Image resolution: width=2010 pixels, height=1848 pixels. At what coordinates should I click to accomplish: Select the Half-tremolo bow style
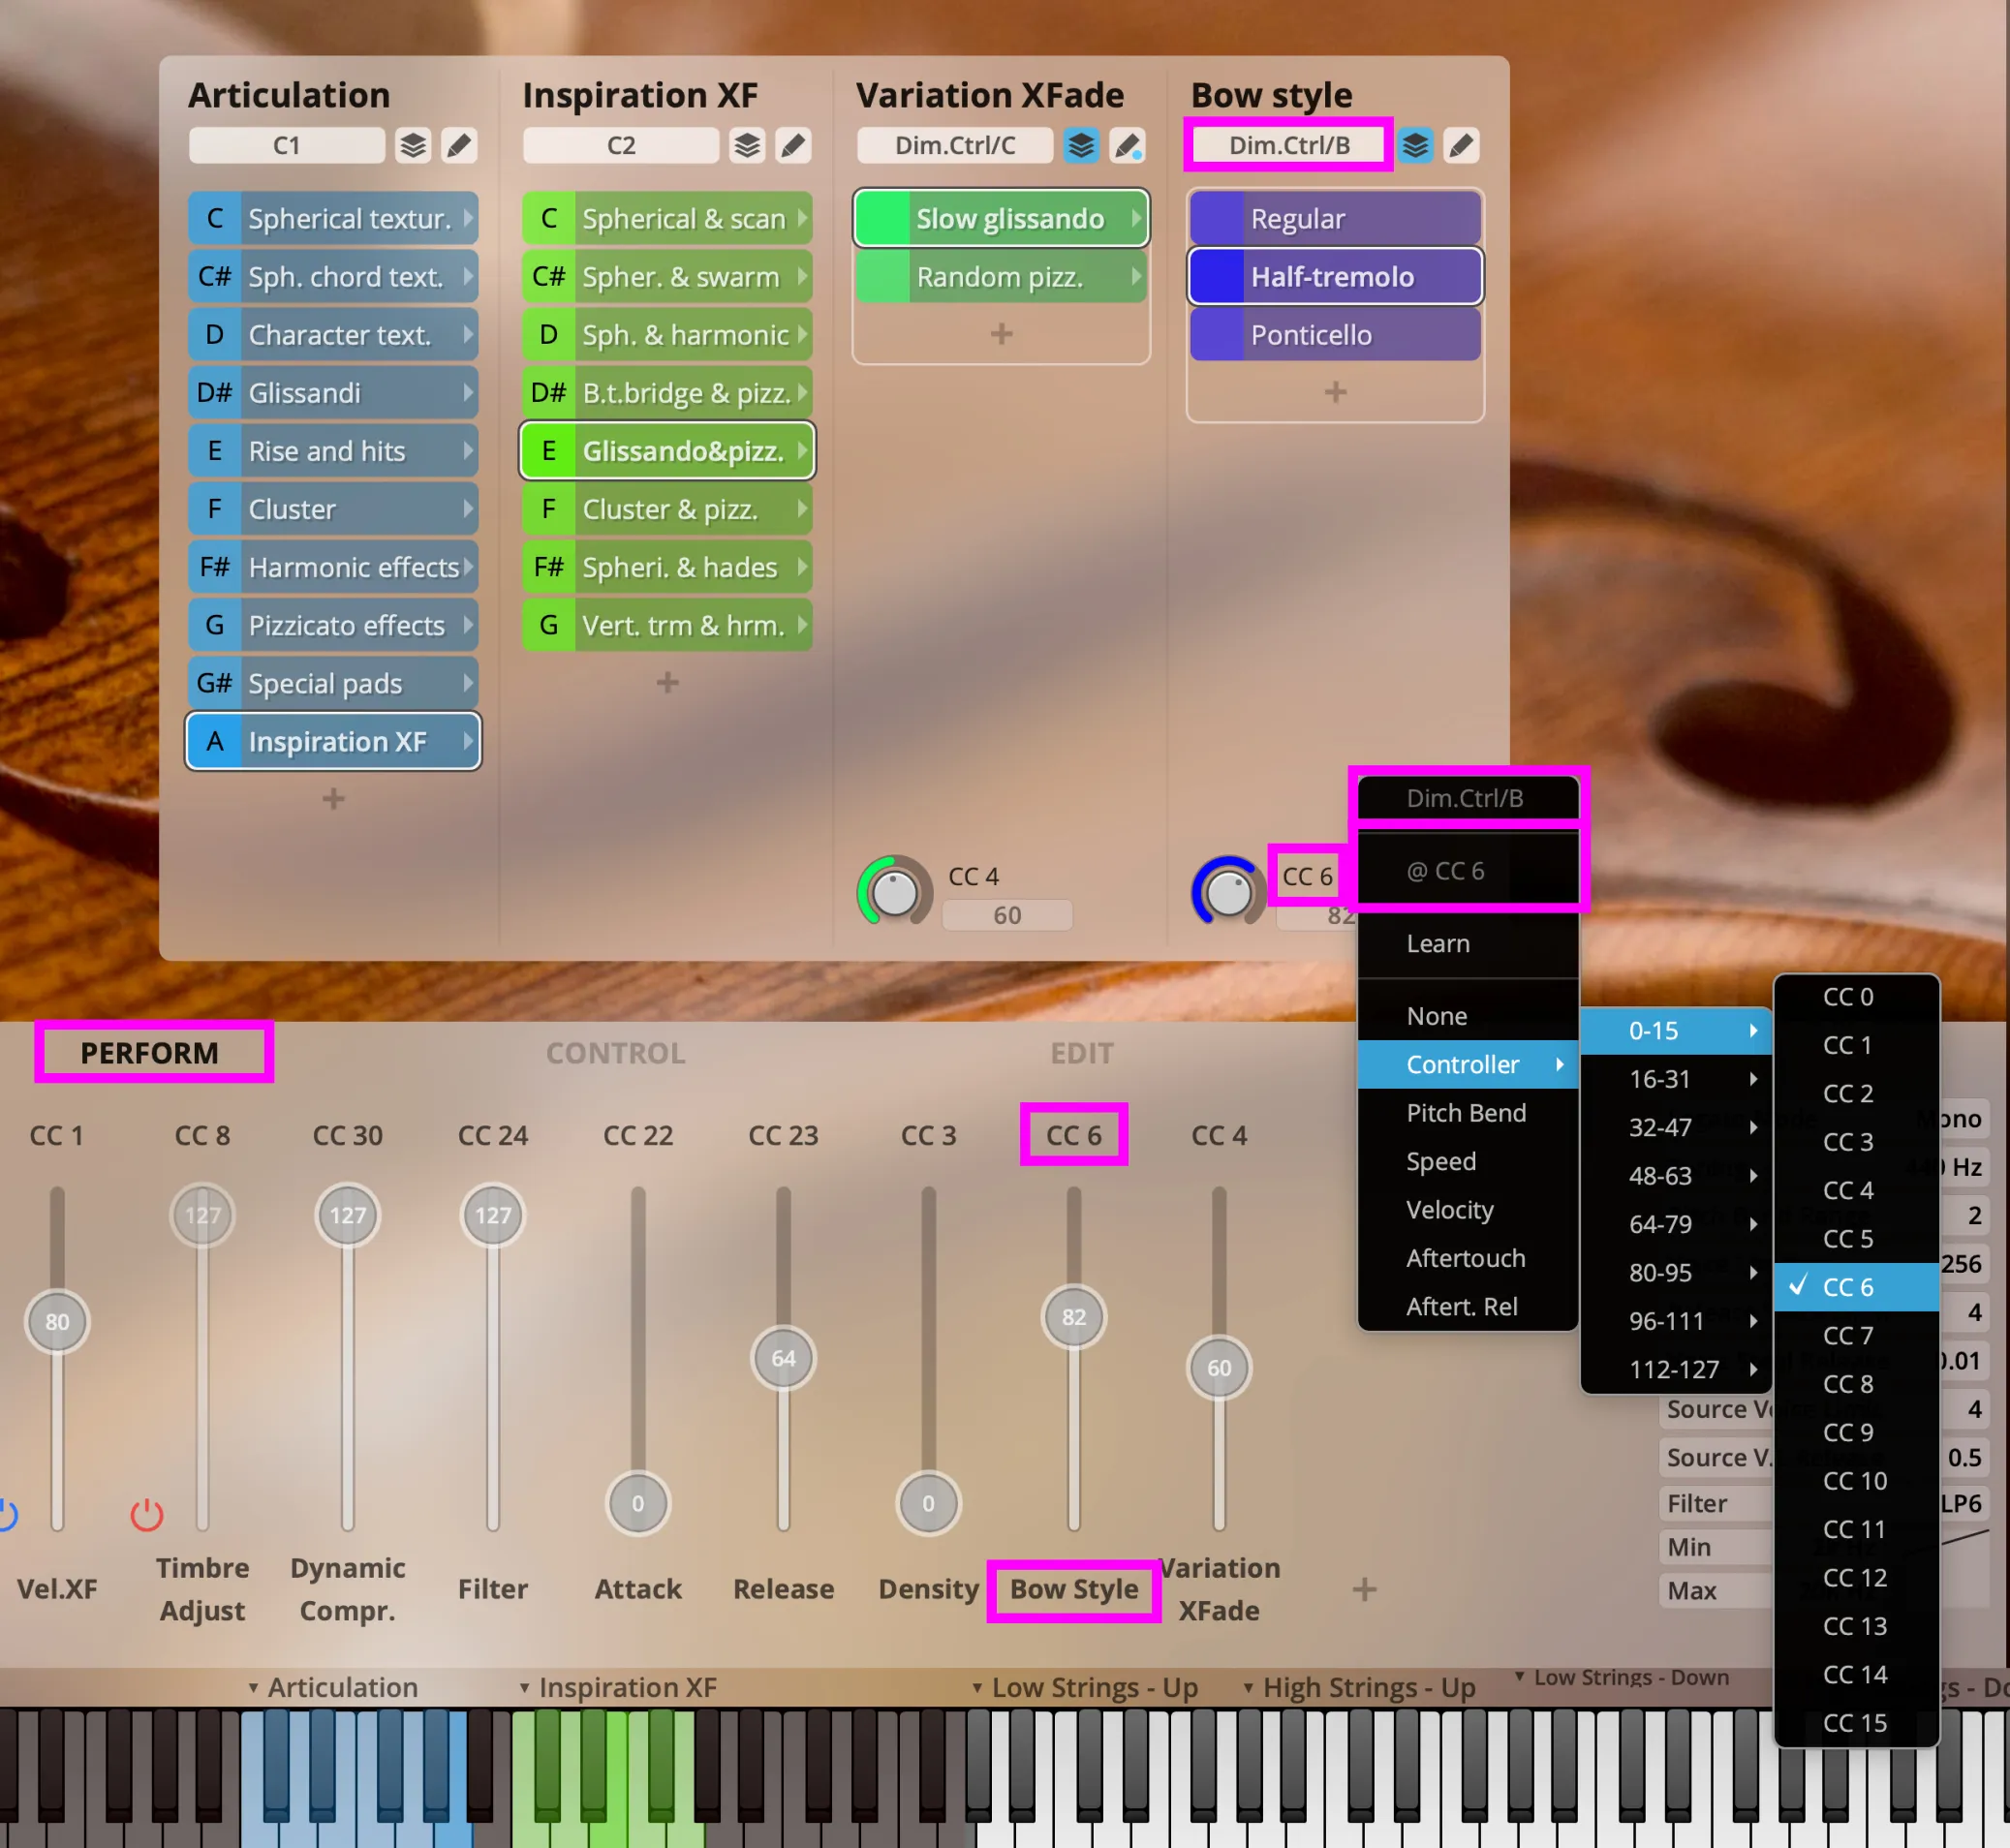tap(1334, 276)
